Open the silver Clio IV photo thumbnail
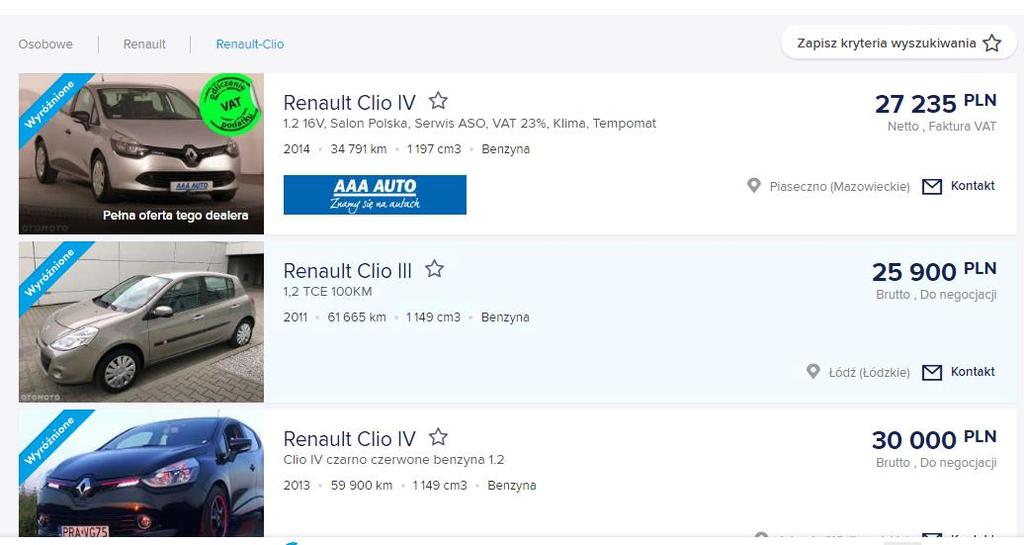The image size is (1024, 545). [x=141, y=153]
